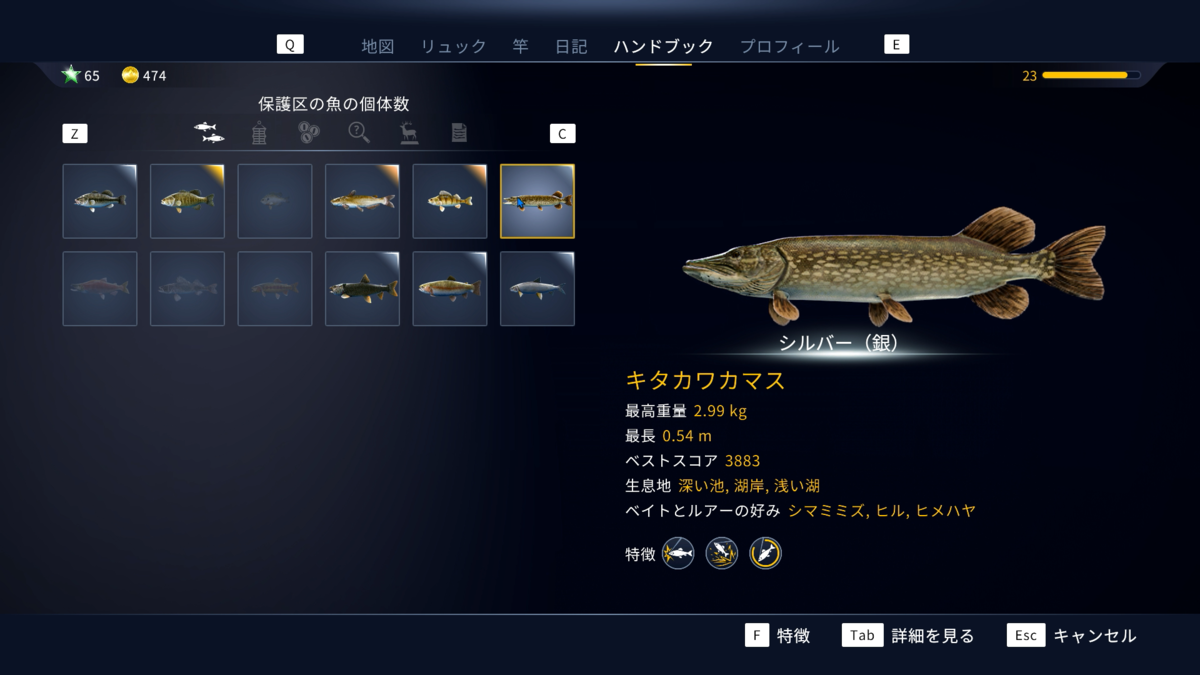The height and width of the screenshot is (675, 1200).
Task: Select the fish population category icon
Action: tap(209, 132)
